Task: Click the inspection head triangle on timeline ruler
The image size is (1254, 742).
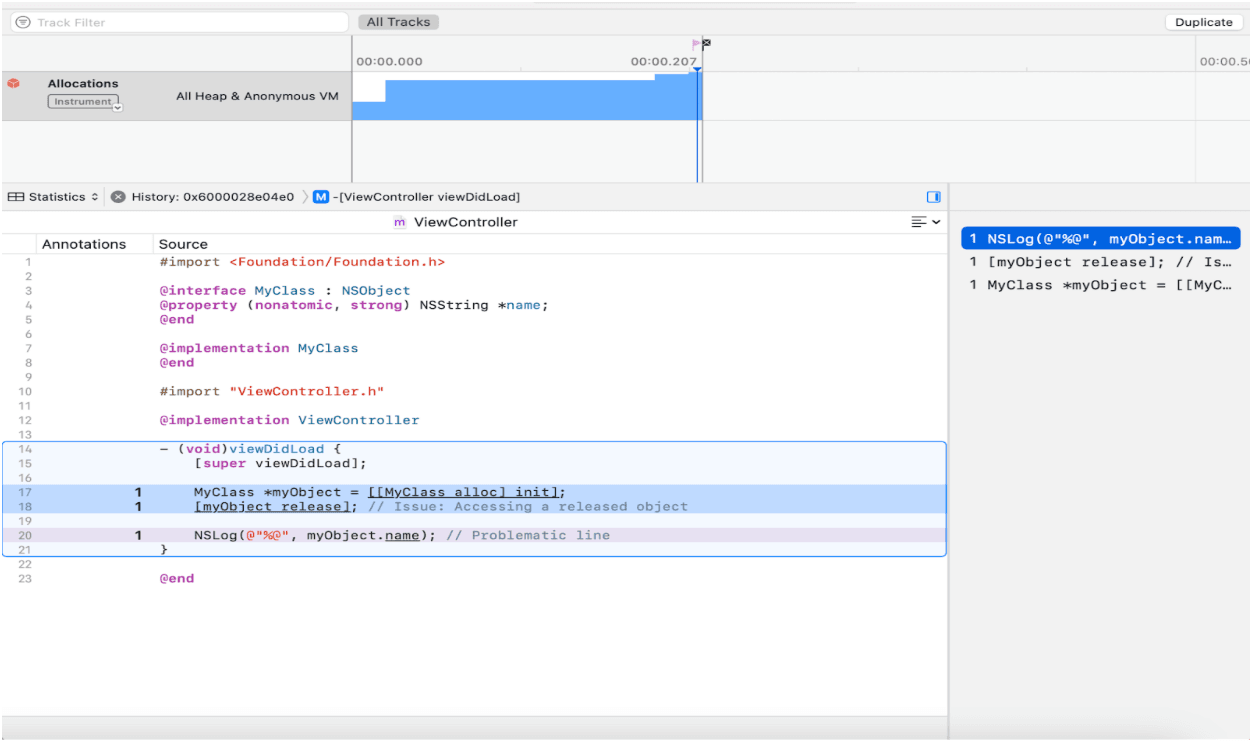Action: (697, 69)
